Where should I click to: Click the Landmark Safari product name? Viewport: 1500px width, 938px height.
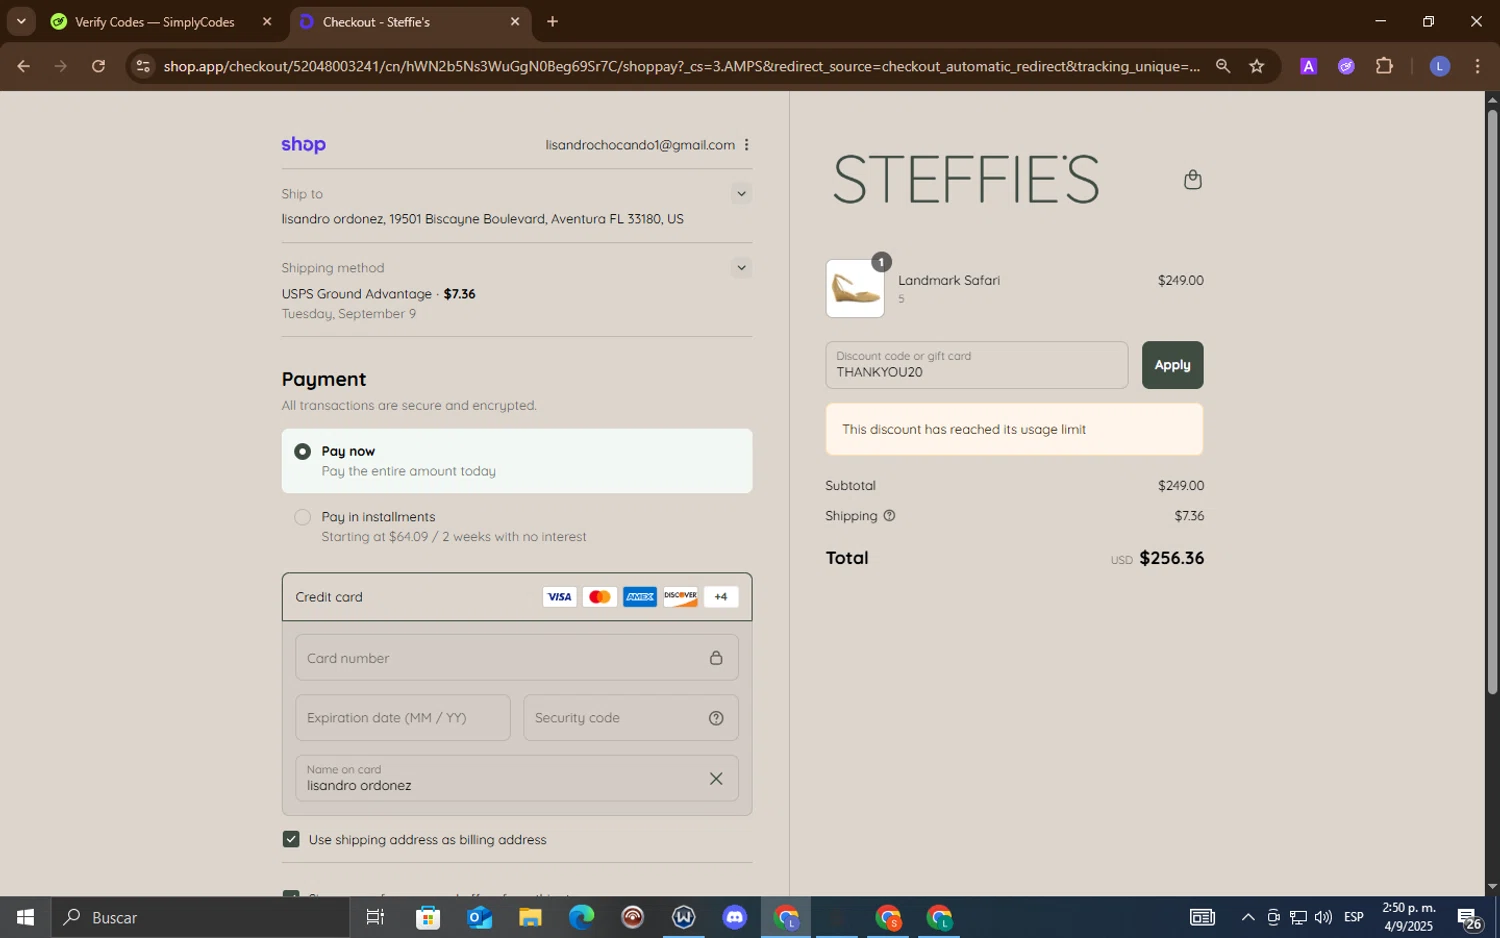(949, 280)
